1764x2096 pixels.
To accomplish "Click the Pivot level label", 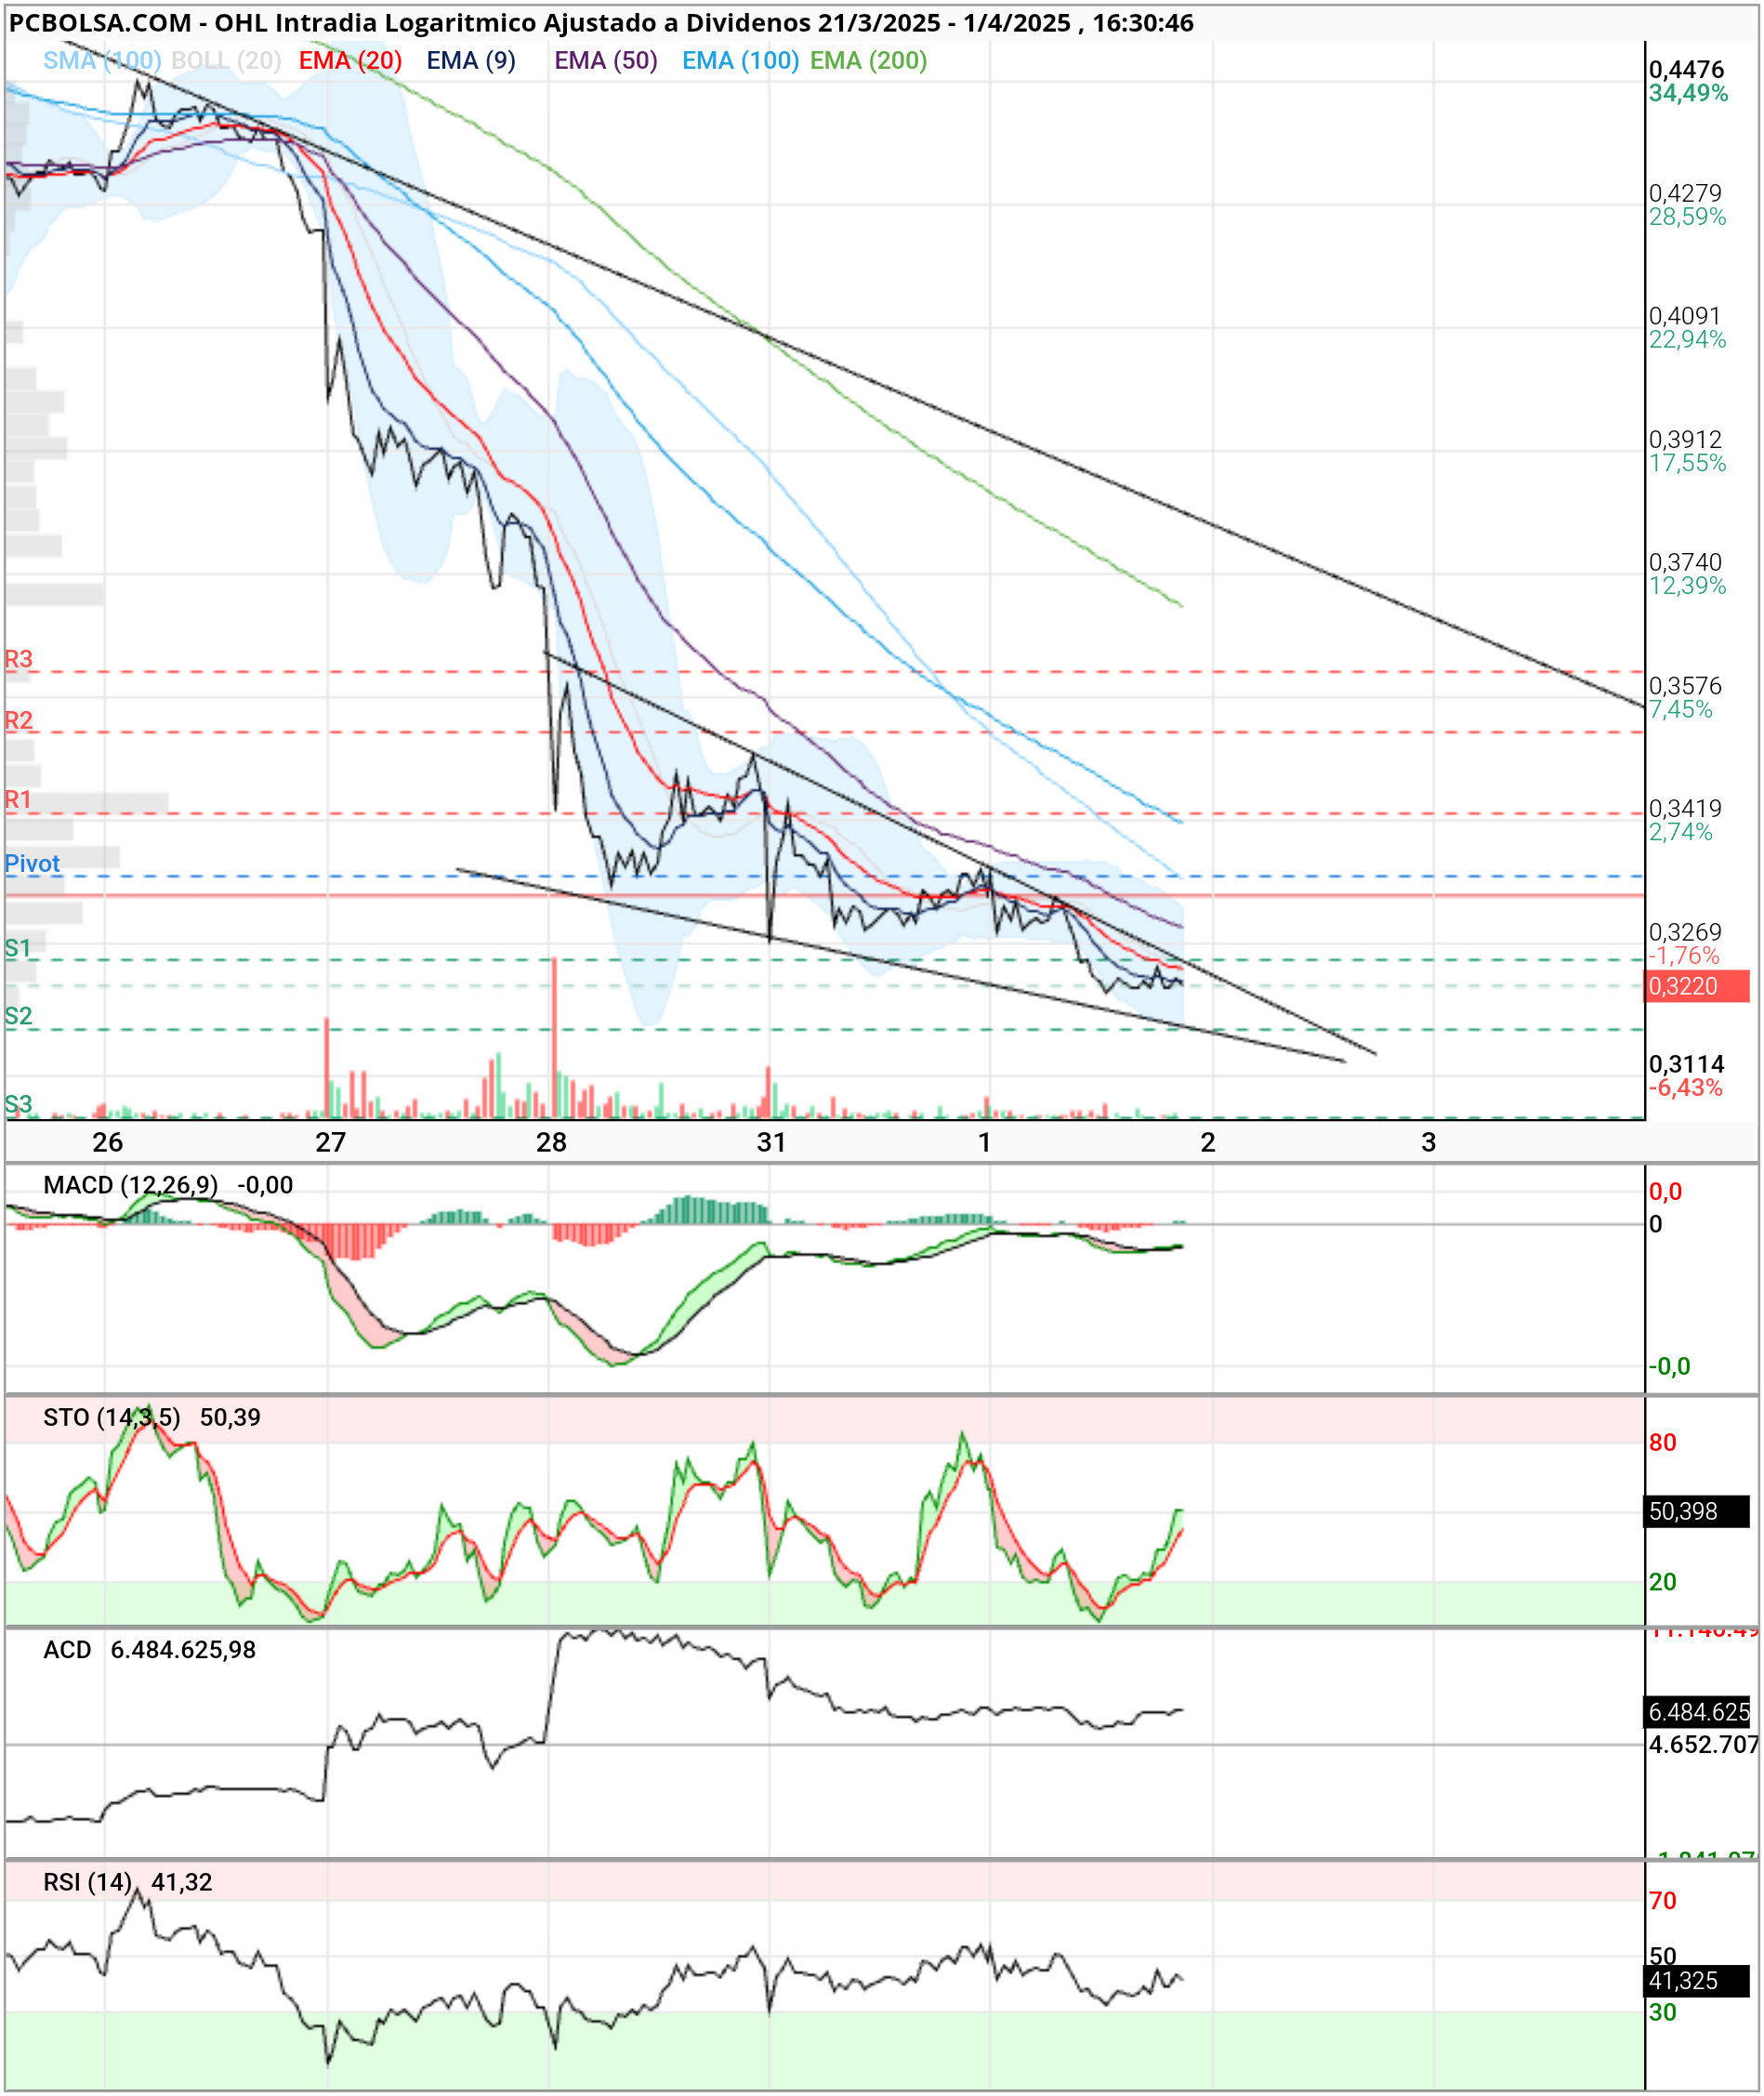I will (32, 864).
